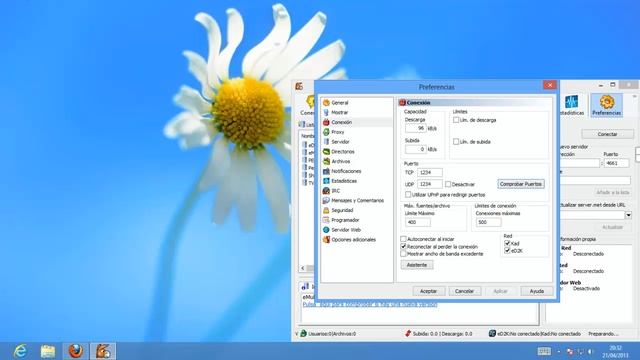Click the Preferencias toolbar gear icon
This screenshot has width=640, height=360.
click(607, 105)
